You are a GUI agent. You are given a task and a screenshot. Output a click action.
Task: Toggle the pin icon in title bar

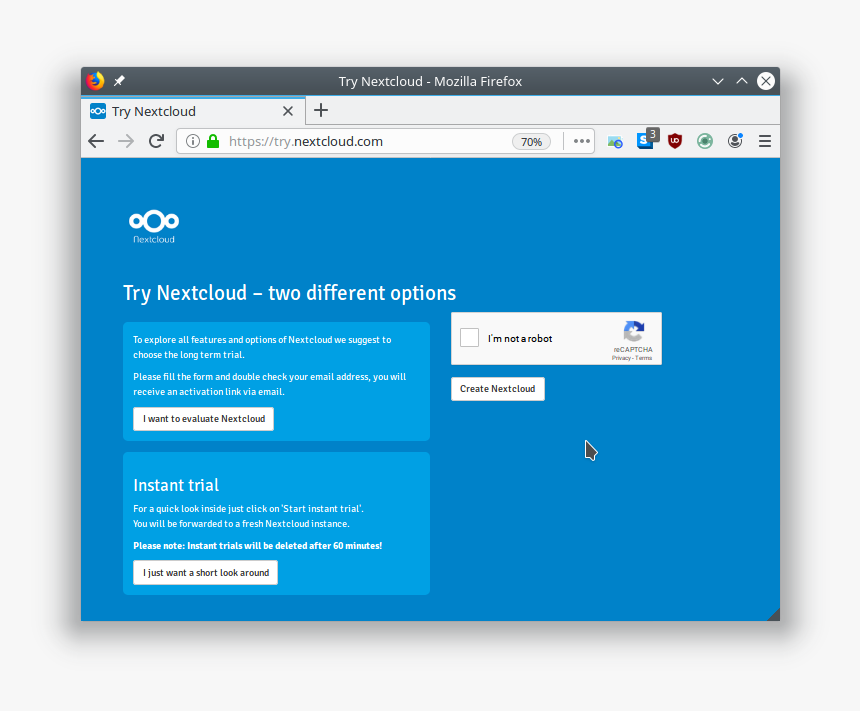[x=119, y=81]
